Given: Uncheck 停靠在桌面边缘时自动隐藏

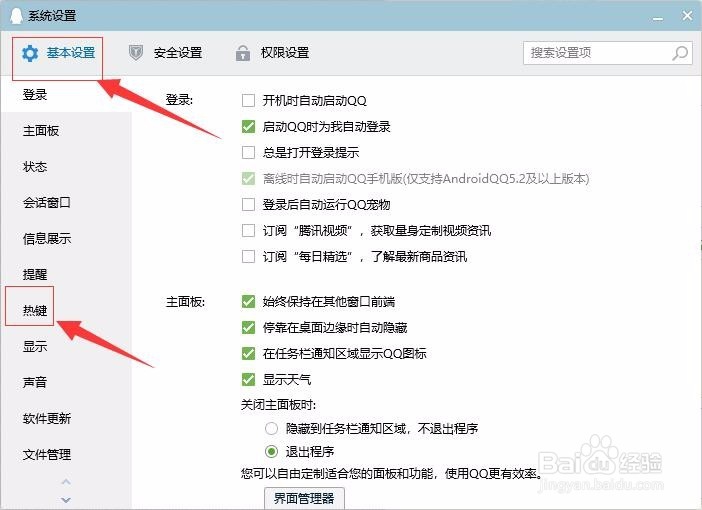Looking at the screenshot, I should point(248,327).
